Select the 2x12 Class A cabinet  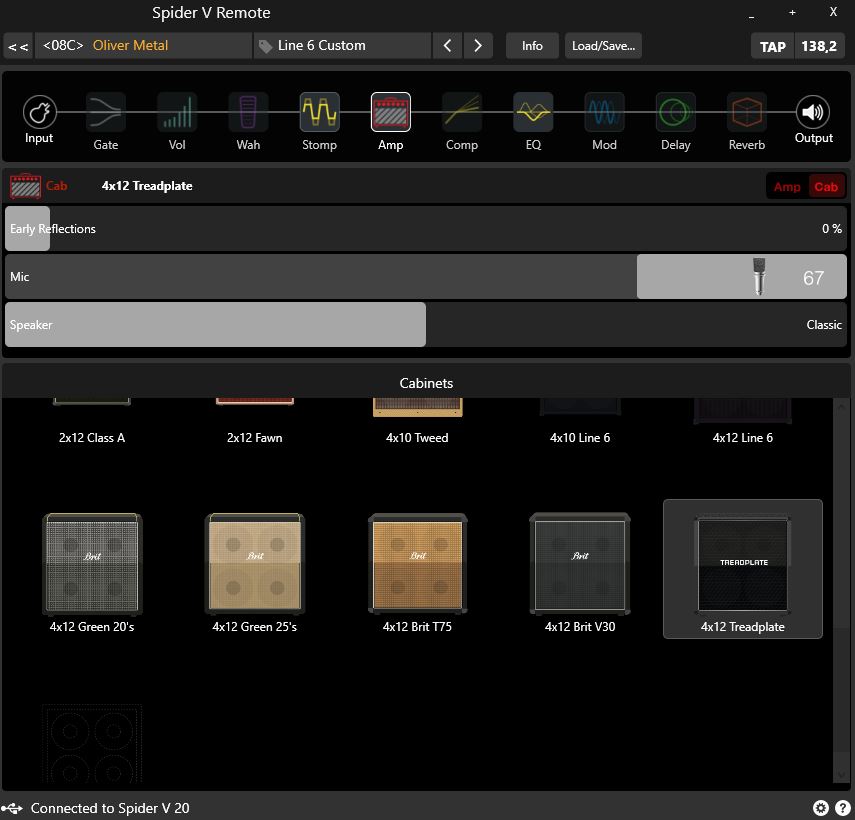(92, 425)
